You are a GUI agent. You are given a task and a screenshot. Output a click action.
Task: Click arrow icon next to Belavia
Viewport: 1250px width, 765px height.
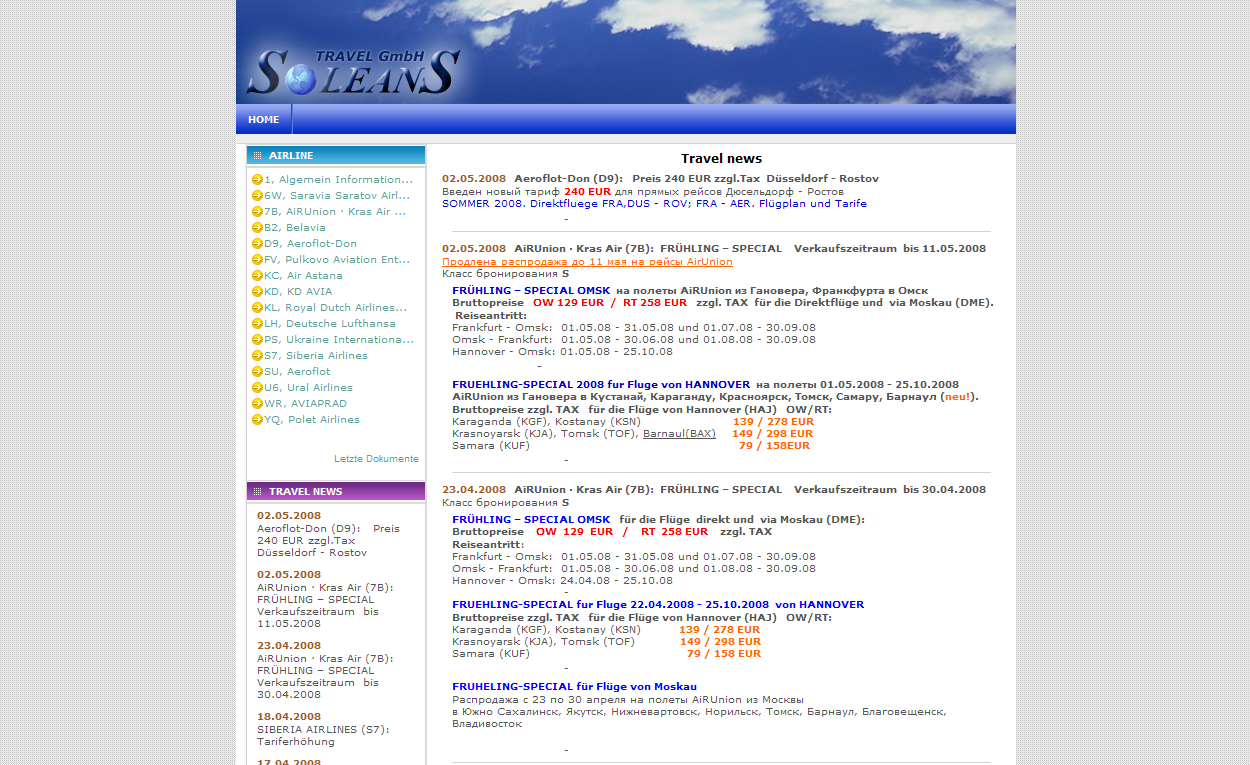(x=257, y=228)
